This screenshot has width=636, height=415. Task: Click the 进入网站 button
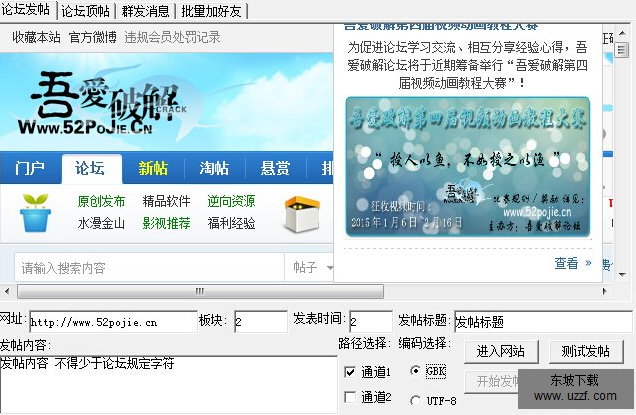pyautogui.click(x=501, y=351)
